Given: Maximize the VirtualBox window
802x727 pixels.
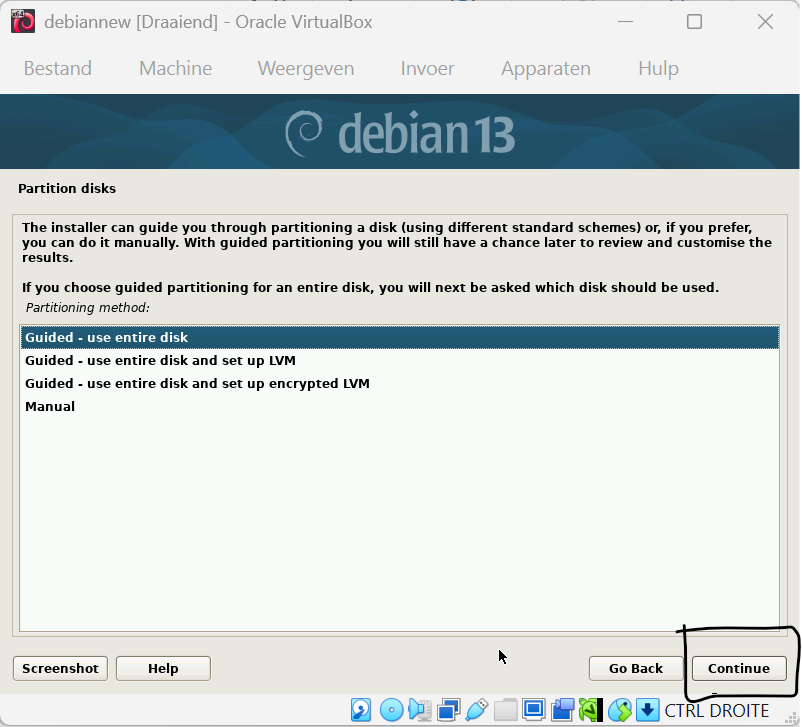Looking at the screenshot, I should [694, 21].
